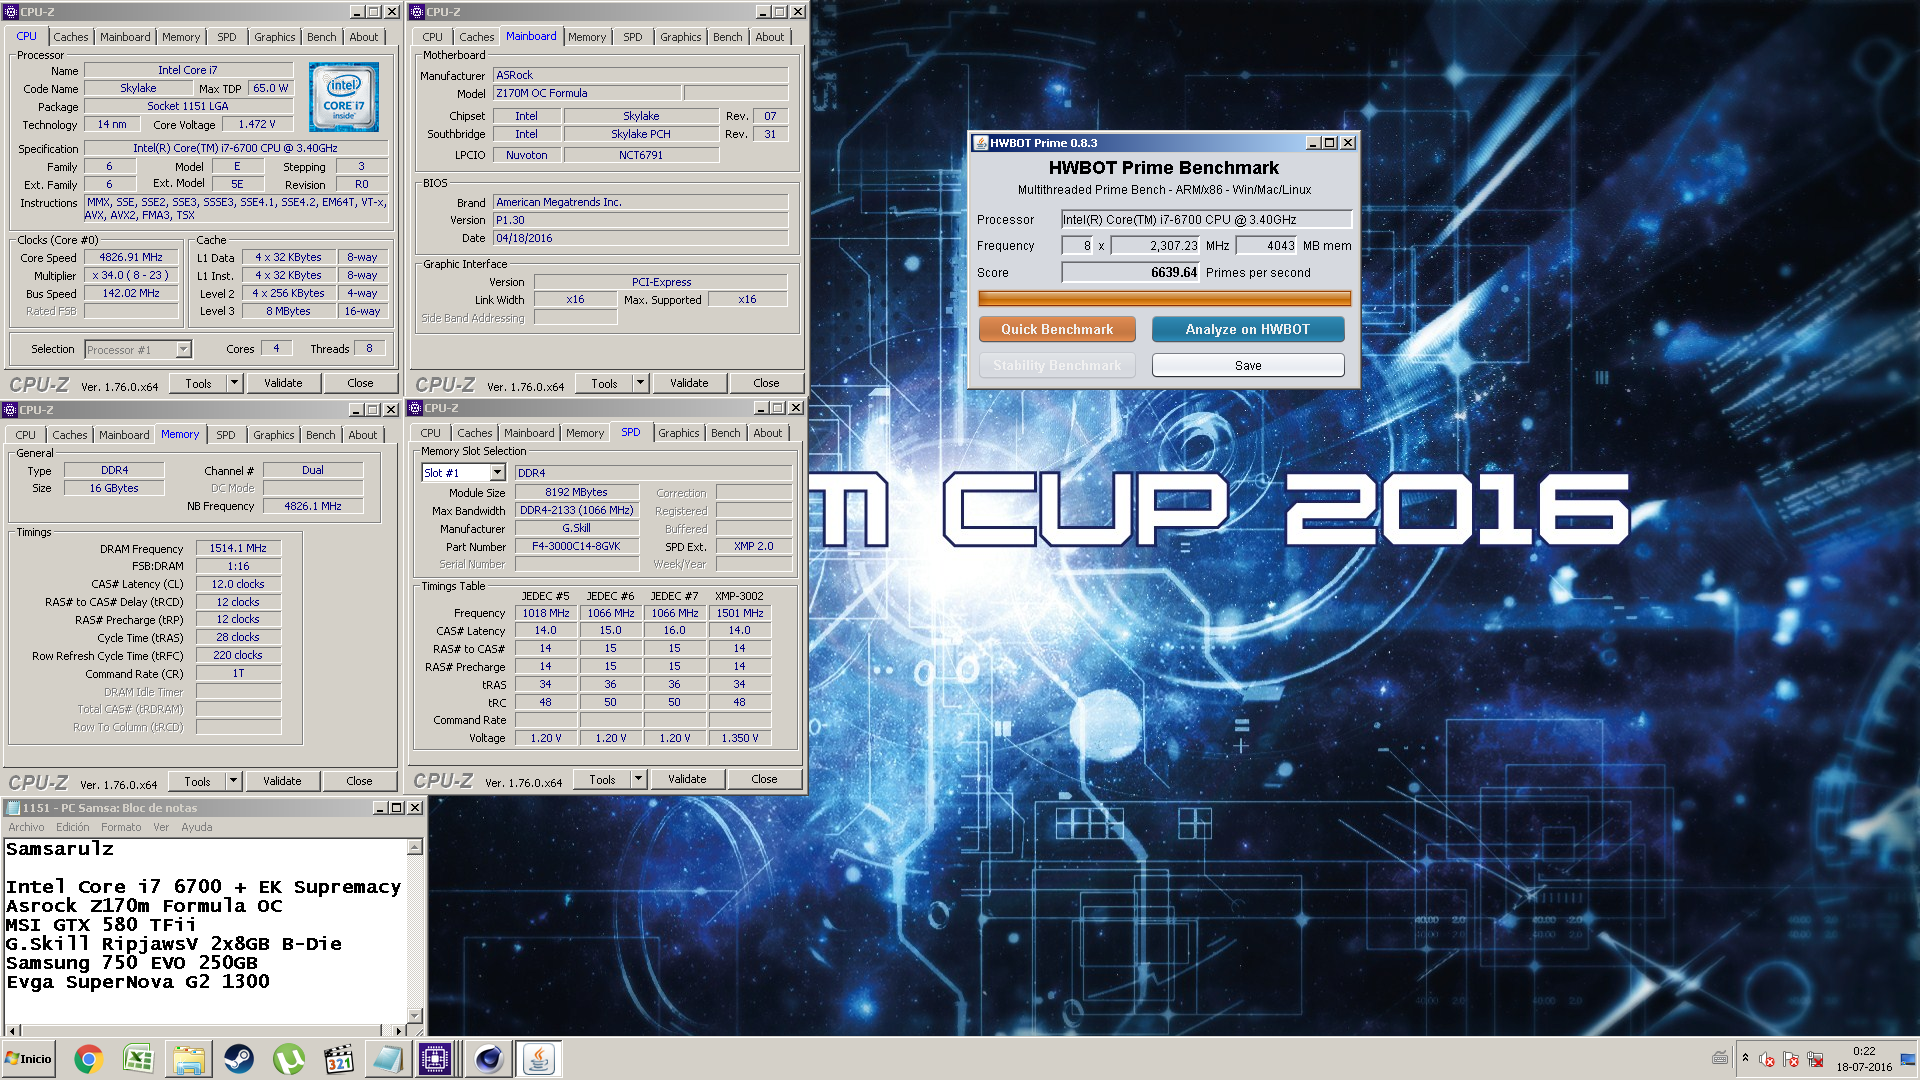1920x1080 pixels.
Task: Click the HWBOT Processor text field
Action: (x=1206, y=219)
